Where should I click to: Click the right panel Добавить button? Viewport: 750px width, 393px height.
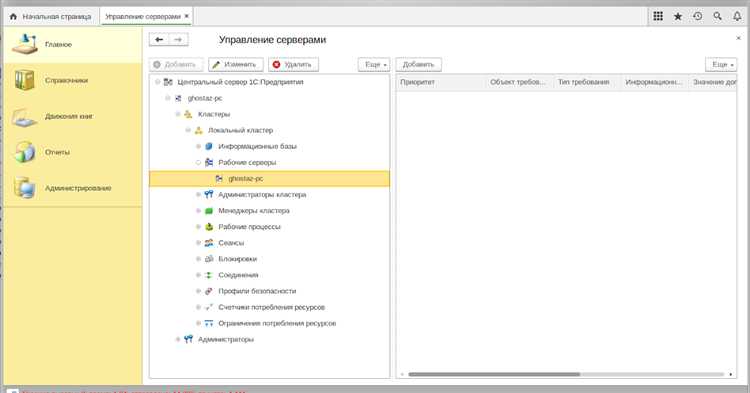pos(419,65)
